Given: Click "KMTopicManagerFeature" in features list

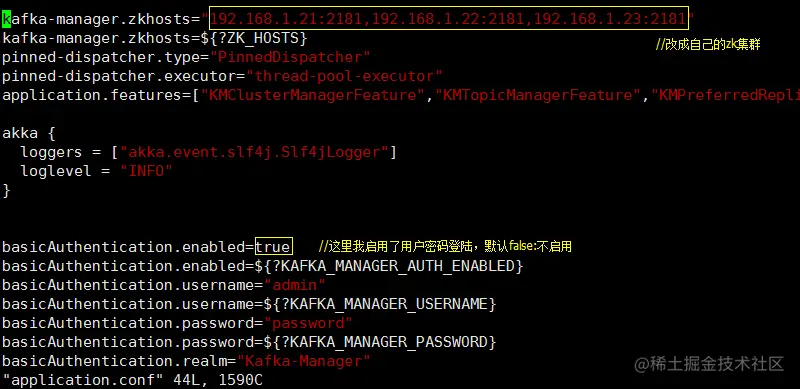Looking at the screenshot, I should tap(538, 95).
